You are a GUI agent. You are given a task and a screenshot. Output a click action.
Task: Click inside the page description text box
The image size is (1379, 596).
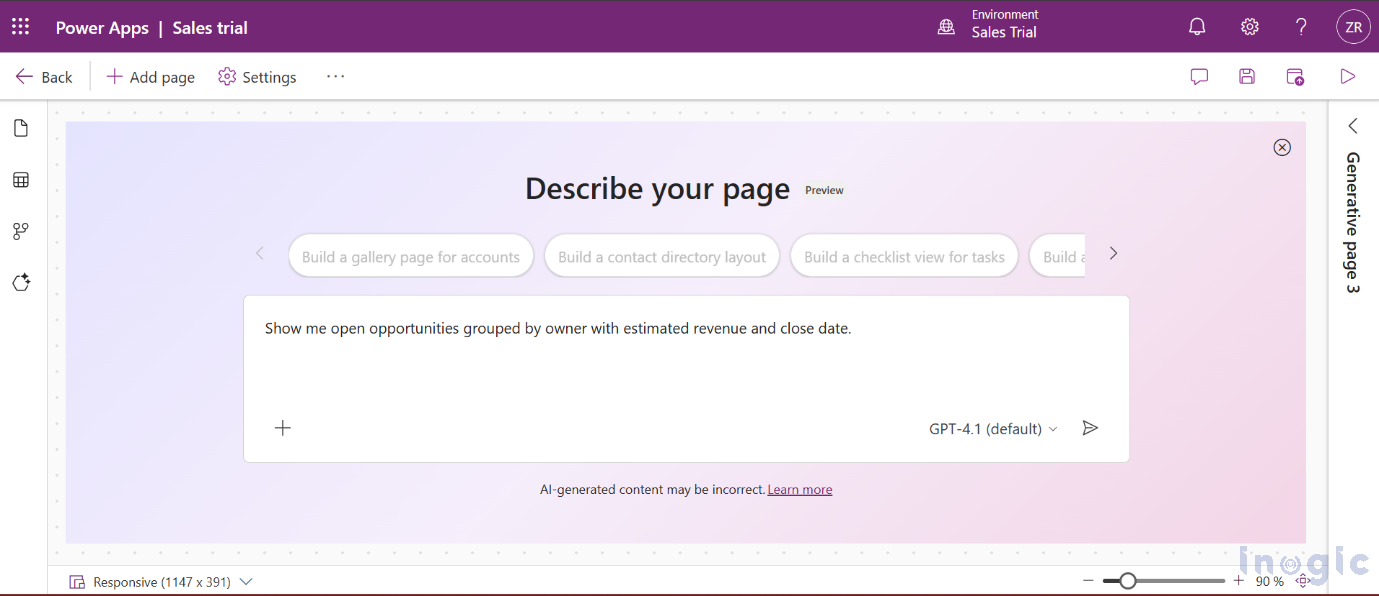[686, 360]
